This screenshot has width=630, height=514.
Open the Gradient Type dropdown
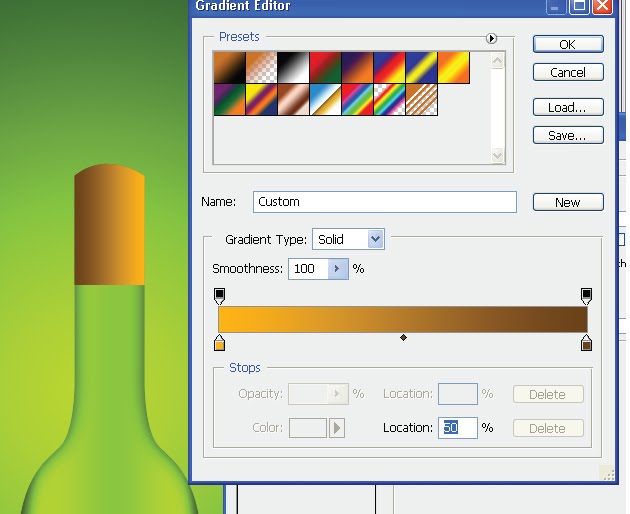tap(375, 239)
